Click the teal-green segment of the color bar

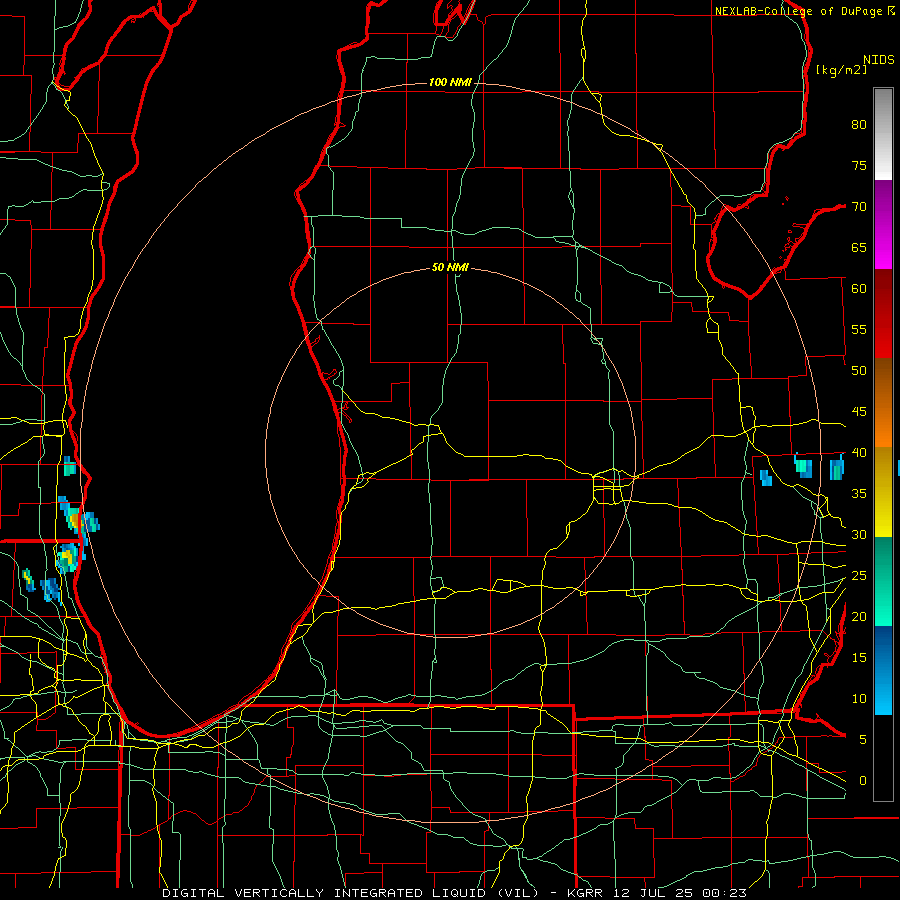pos(883,581)
